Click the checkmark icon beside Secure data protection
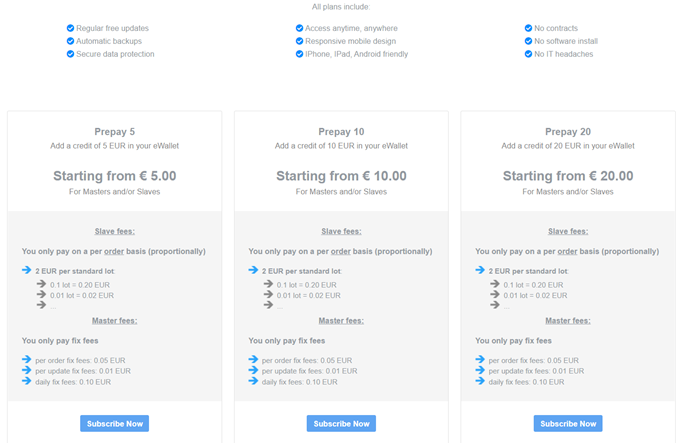Viewport: 681px width, 443px height. (70, 54)
